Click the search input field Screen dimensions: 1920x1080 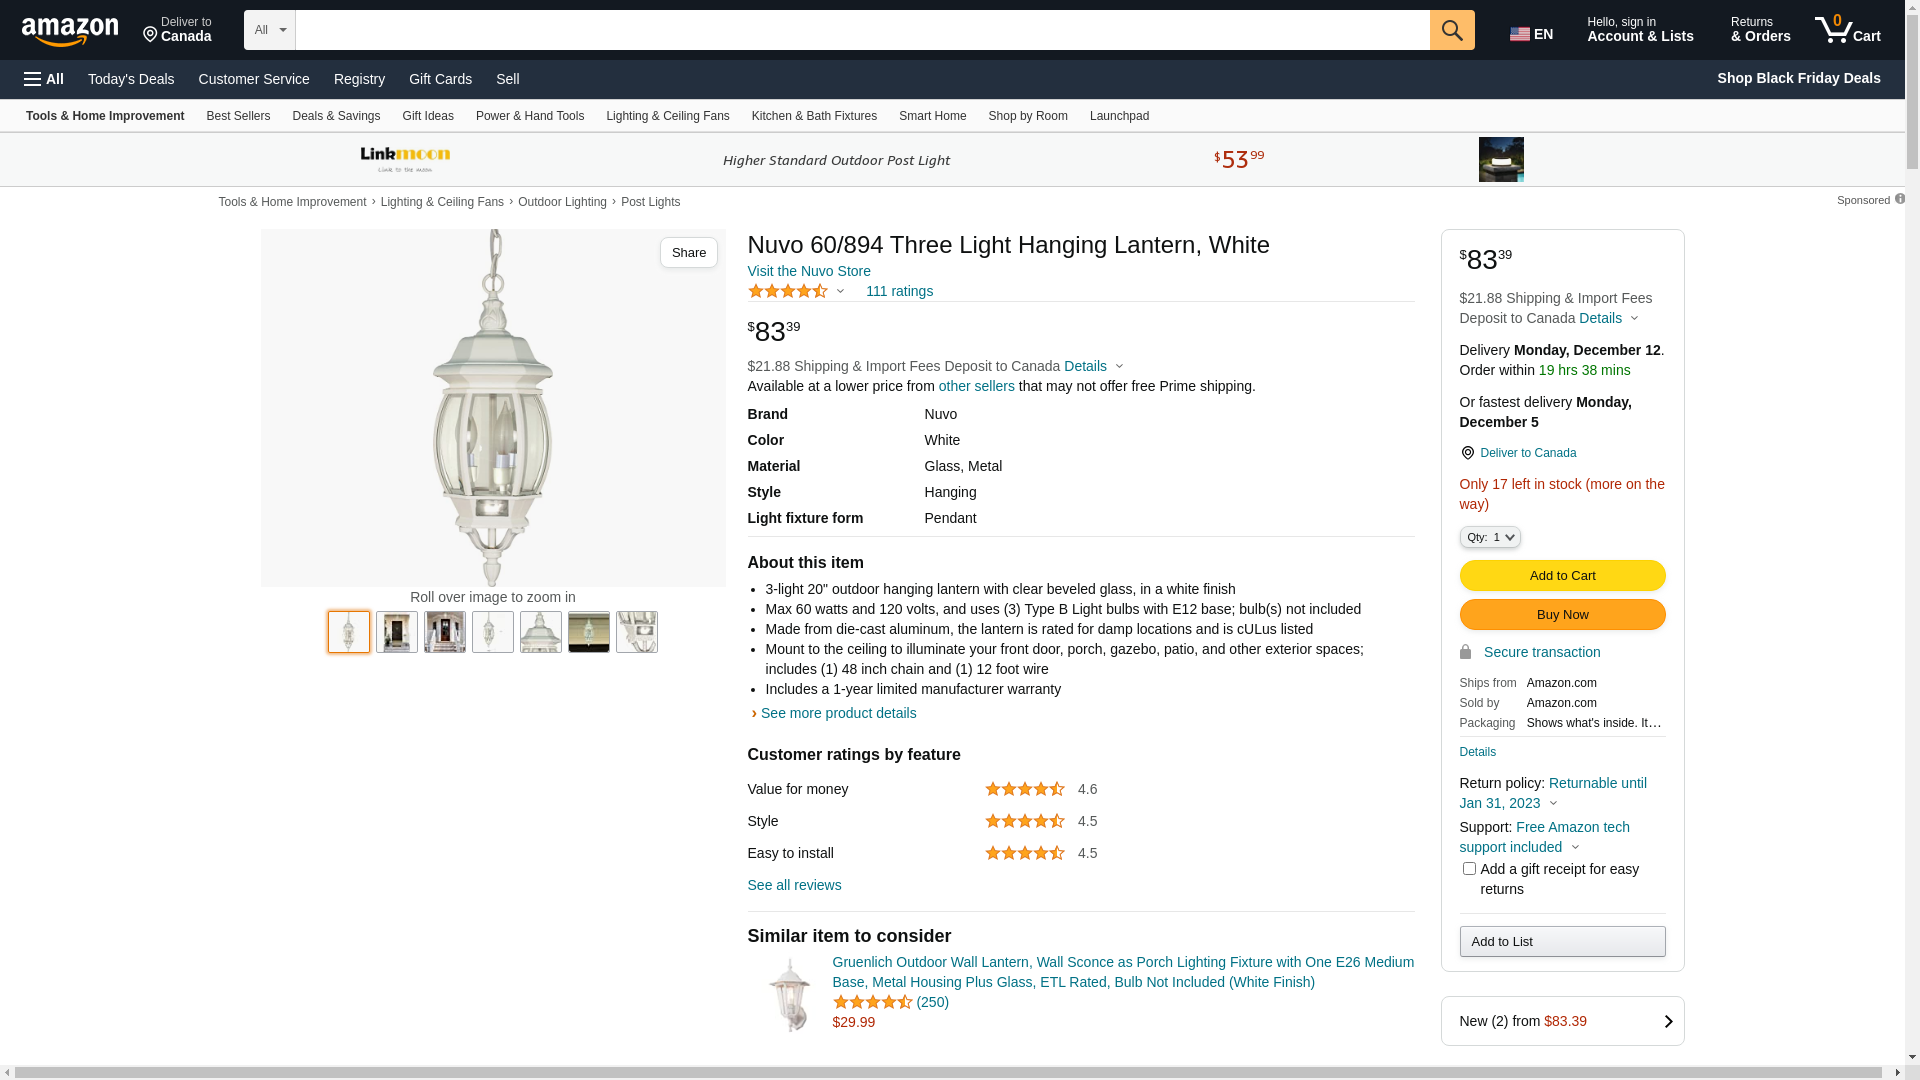pyautogui.click(x=862, y=30)
